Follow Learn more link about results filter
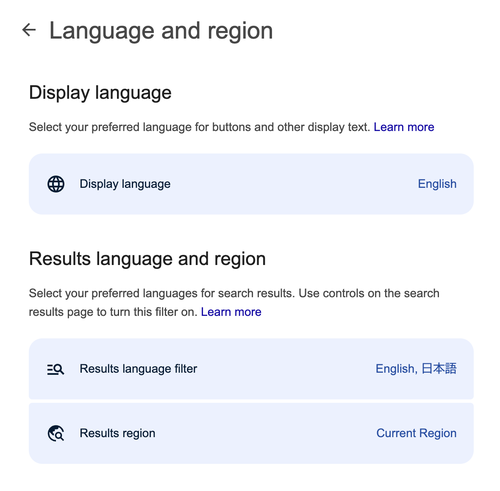This screenshot has width=500, height=491. point(231,312)
